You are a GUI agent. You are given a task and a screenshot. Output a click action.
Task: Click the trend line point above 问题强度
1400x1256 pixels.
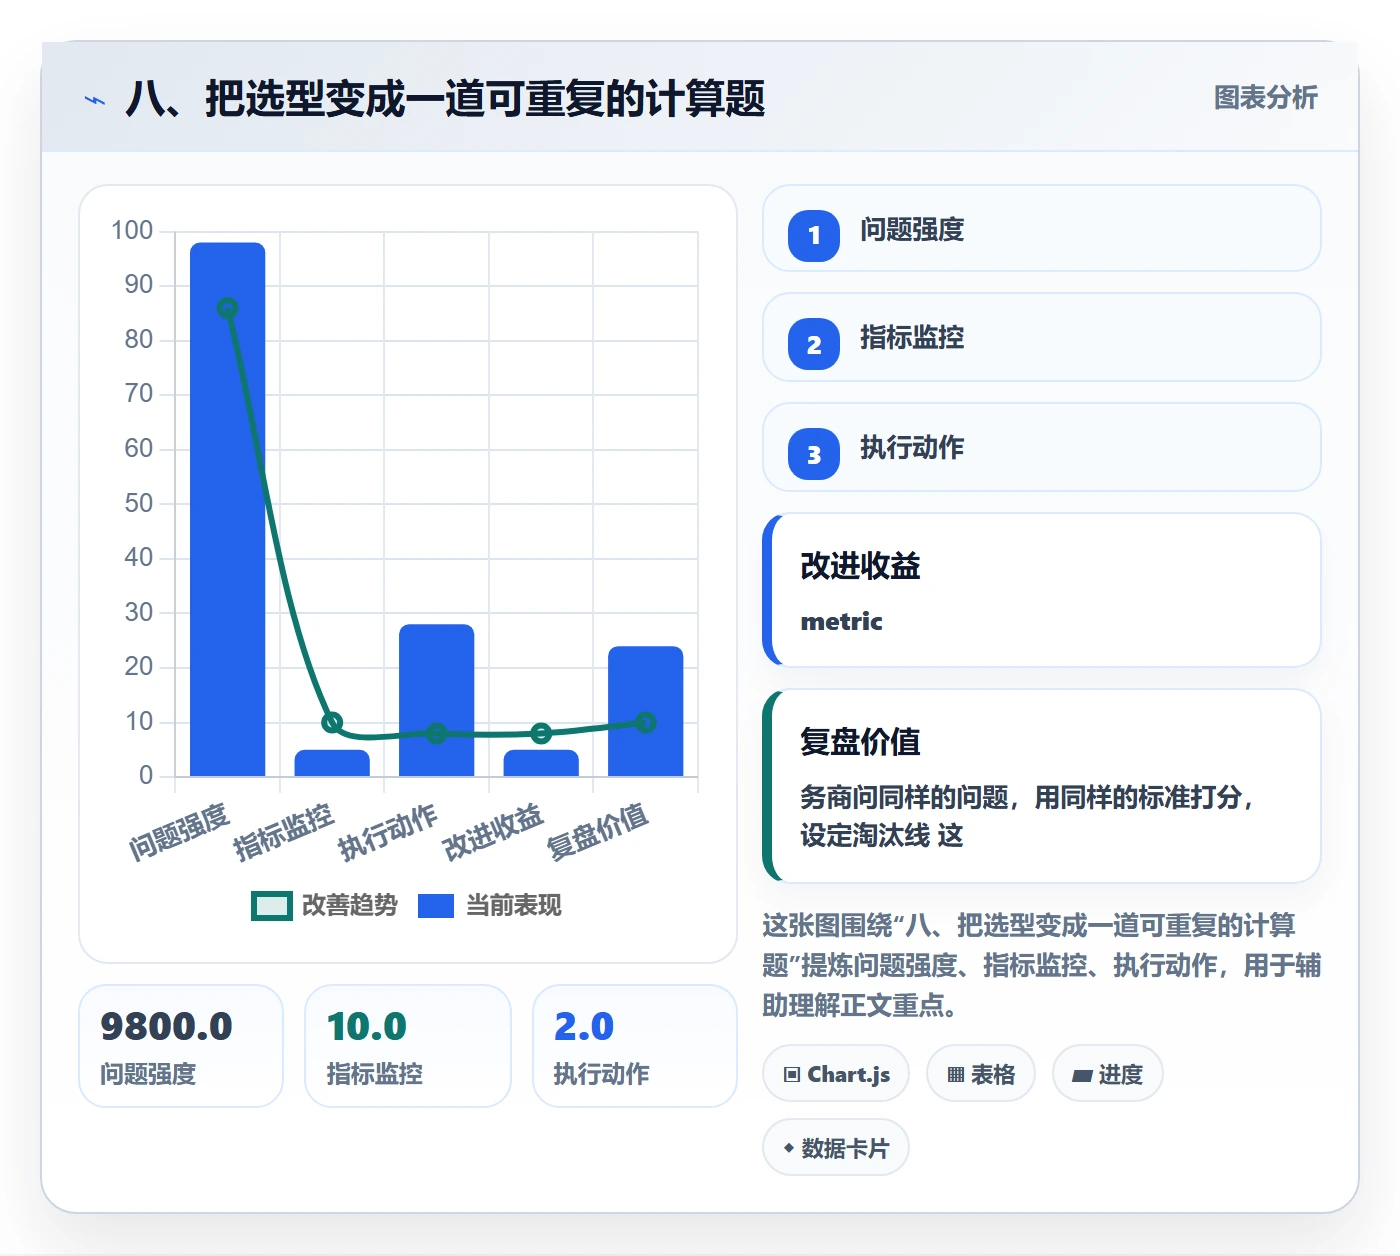click(x=228, y=308)
